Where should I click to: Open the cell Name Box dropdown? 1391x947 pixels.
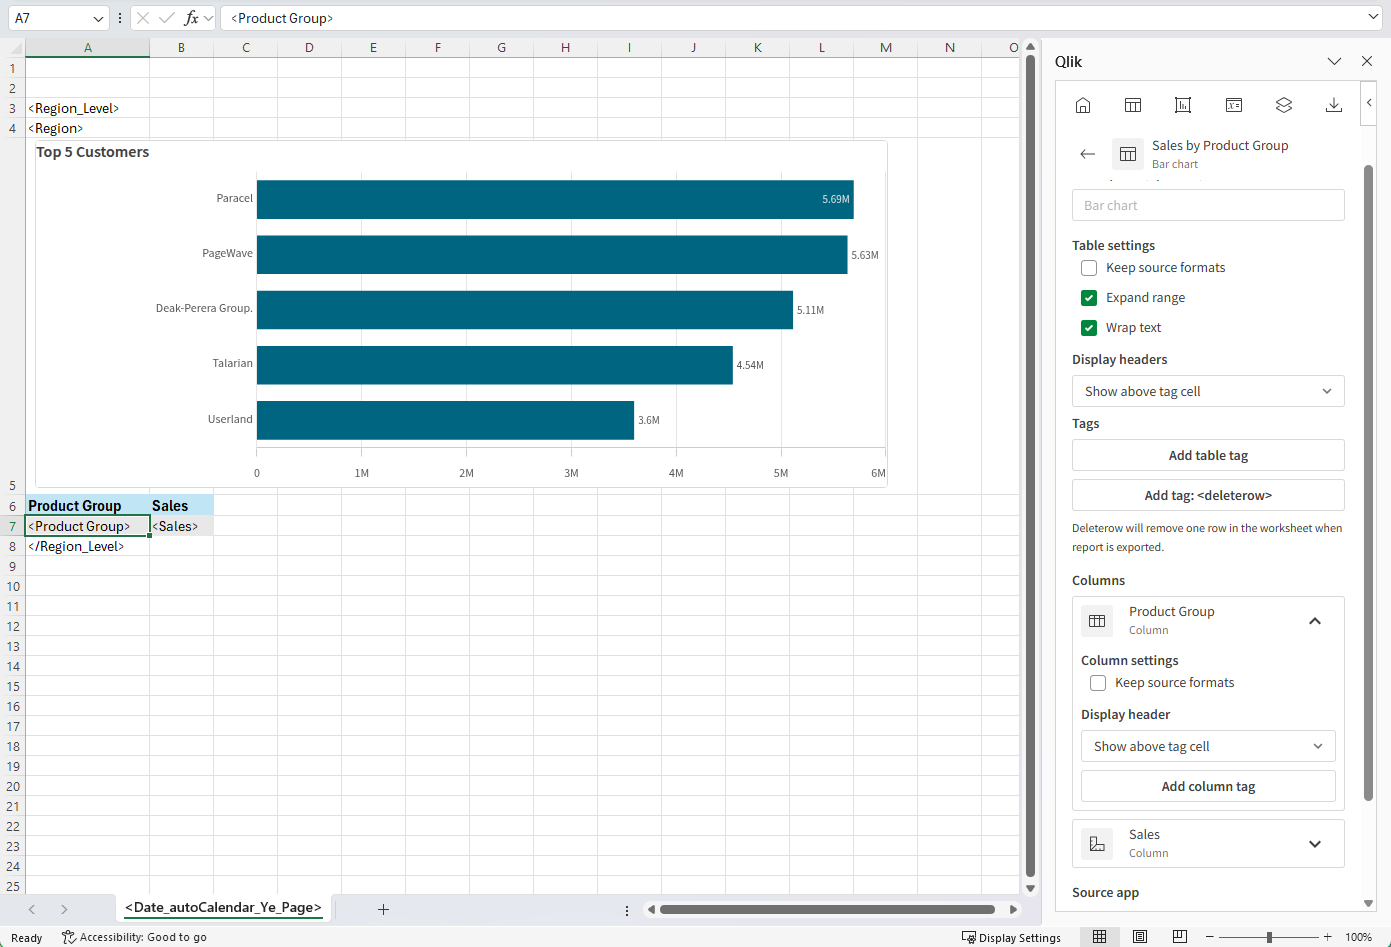coord(97,18)
